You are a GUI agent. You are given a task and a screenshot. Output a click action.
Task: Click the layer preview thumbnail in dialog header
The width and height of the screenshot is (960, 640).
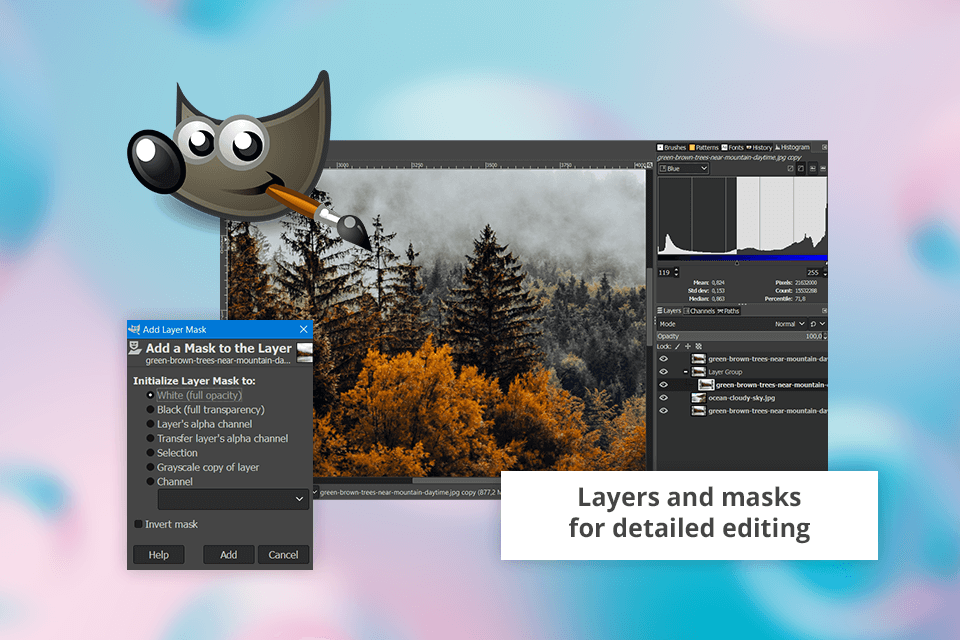[x=304, y=353]
